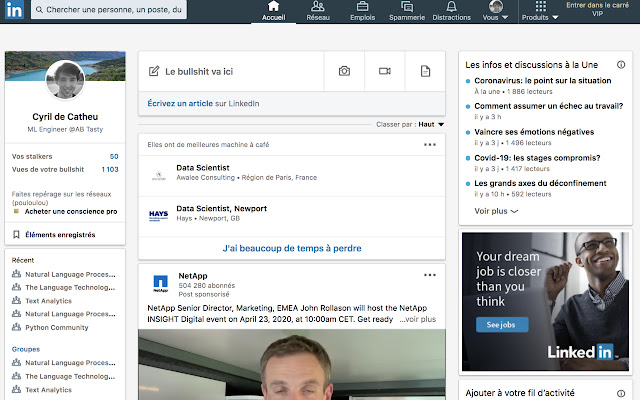Click J'ai beaucoup de temps à perdre
Image resolution: width=640 pixels, height=400 pixels.
(292, 248)
